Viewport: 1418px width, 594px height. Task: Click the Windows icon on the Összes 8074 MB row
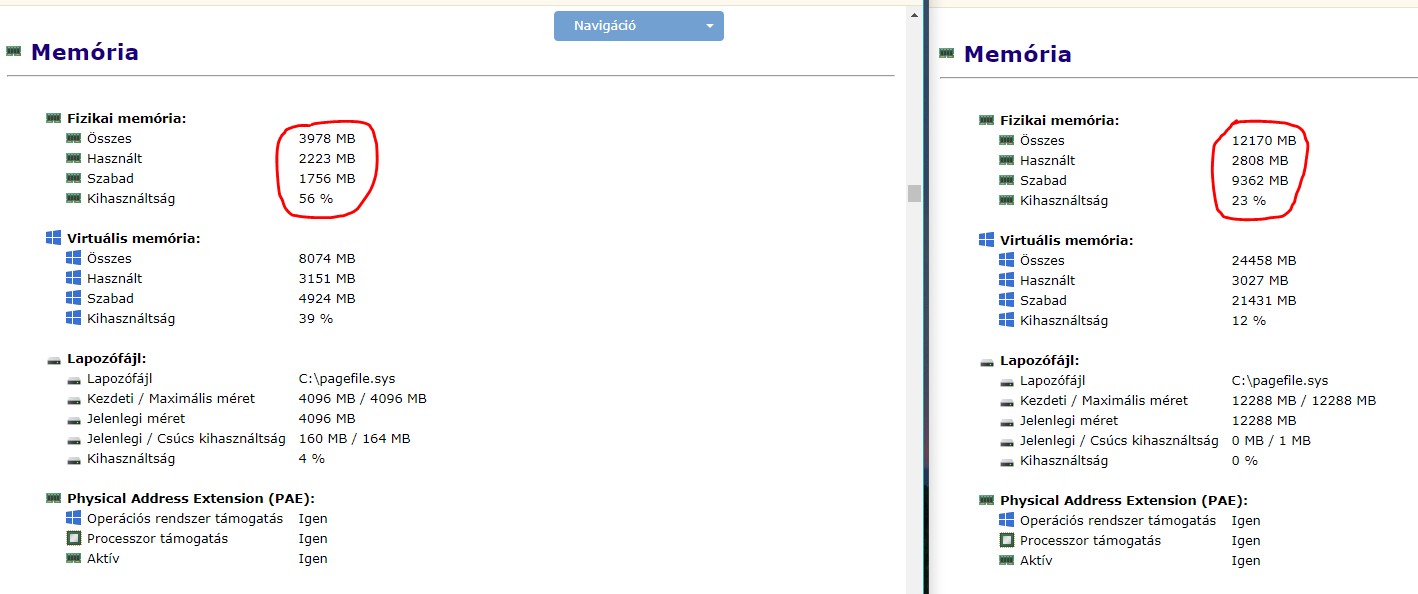tap(74, 258)
